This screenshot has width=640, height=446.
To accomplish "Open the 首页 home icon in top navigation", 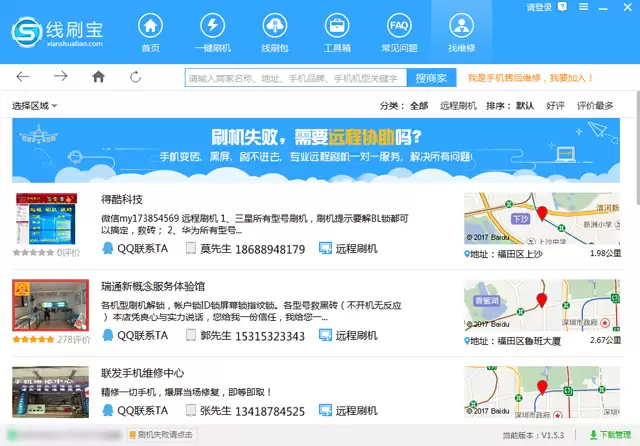I will (x=150, y=32).
